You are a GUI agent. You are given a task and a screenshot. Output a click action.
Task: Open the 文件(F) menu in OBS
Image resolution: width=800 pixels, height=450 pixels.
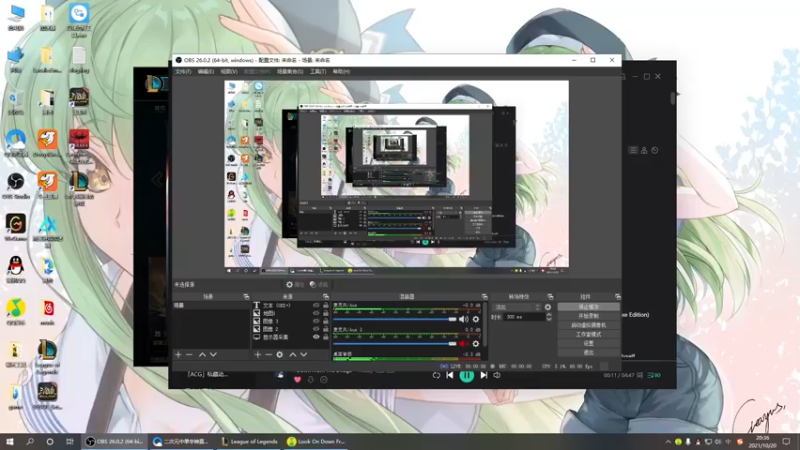click(x=183, y=72)
